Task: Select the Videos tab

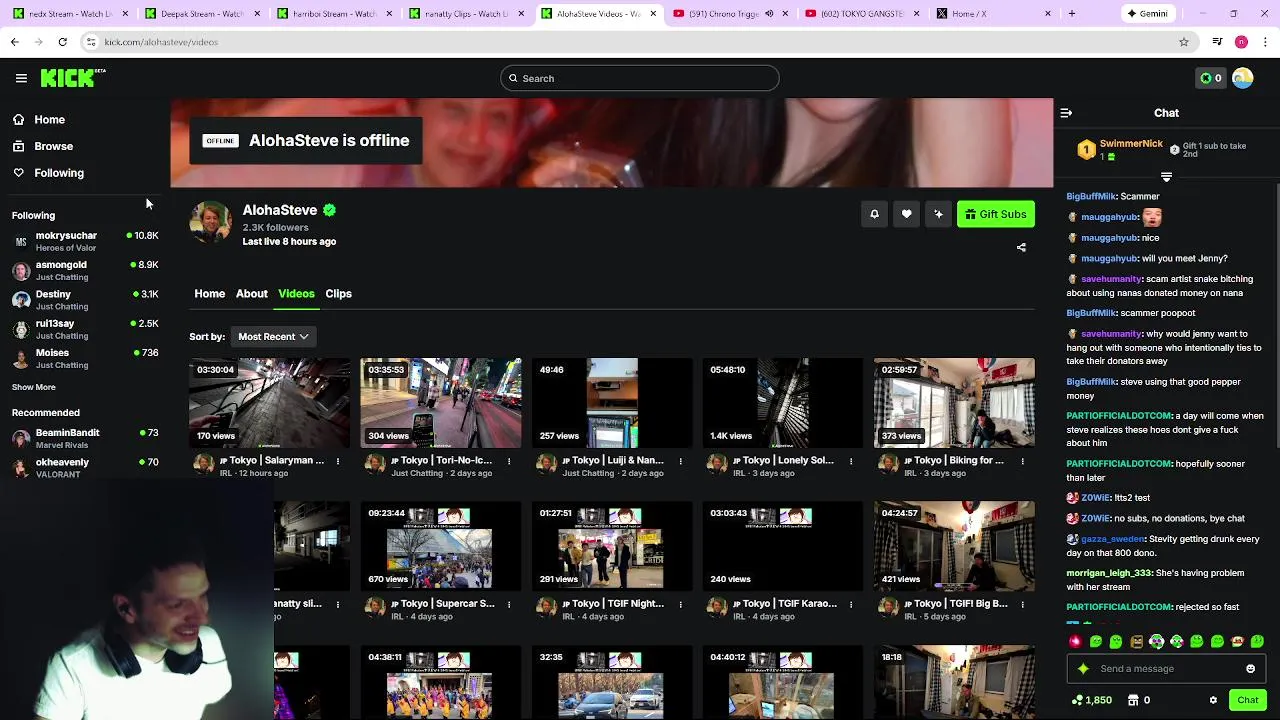Action: coord(296,294)
